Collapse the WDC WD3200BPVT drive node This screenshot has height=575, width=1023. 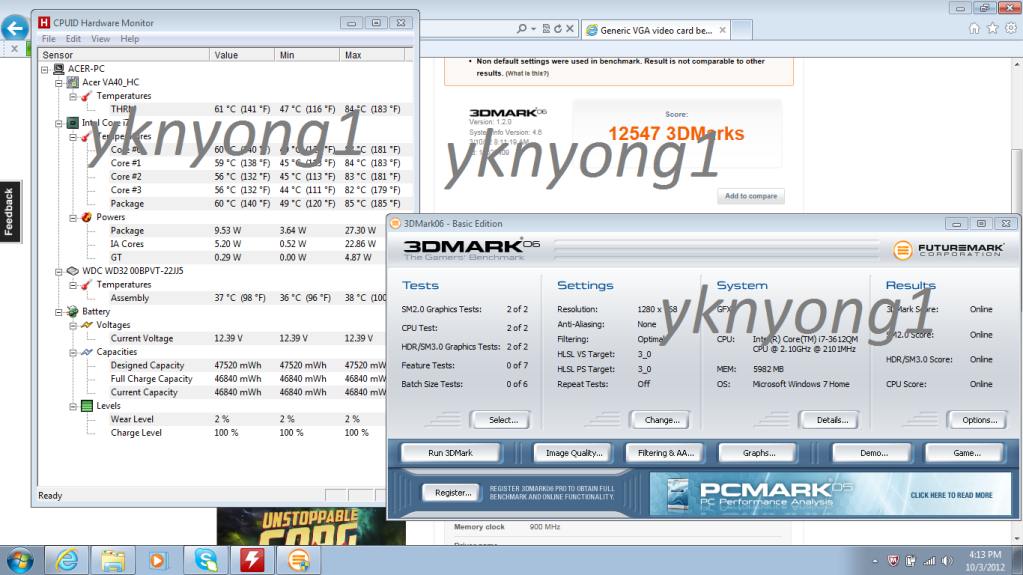(59, 272)
